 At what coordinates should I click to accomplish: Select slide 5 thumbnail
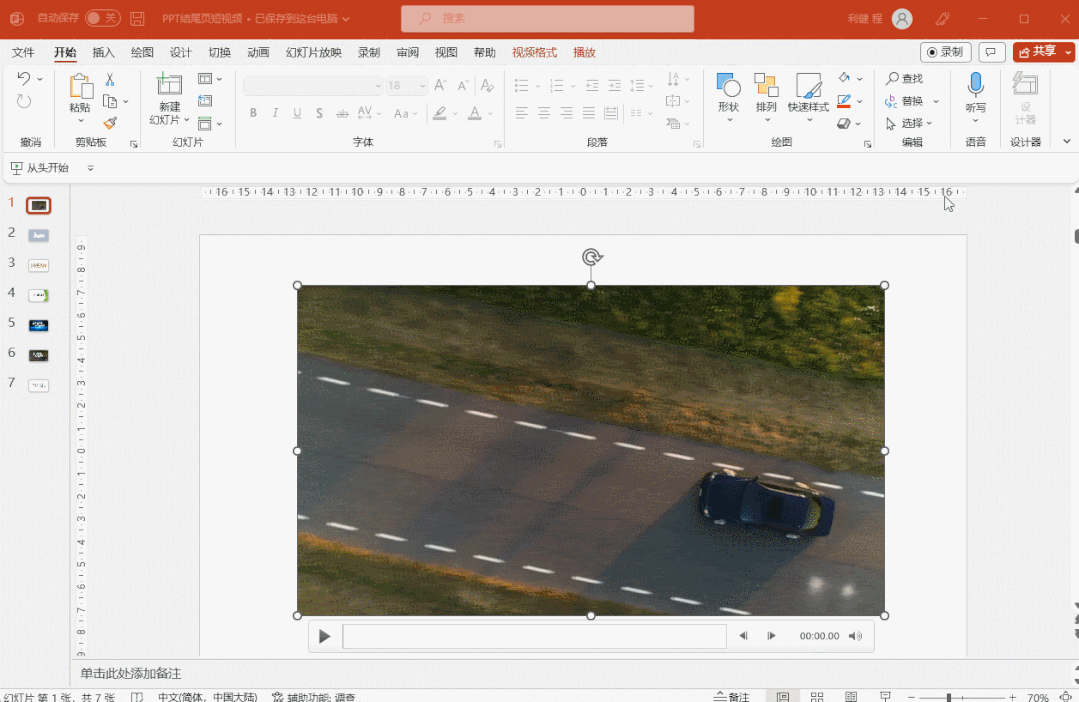[39, 325]
